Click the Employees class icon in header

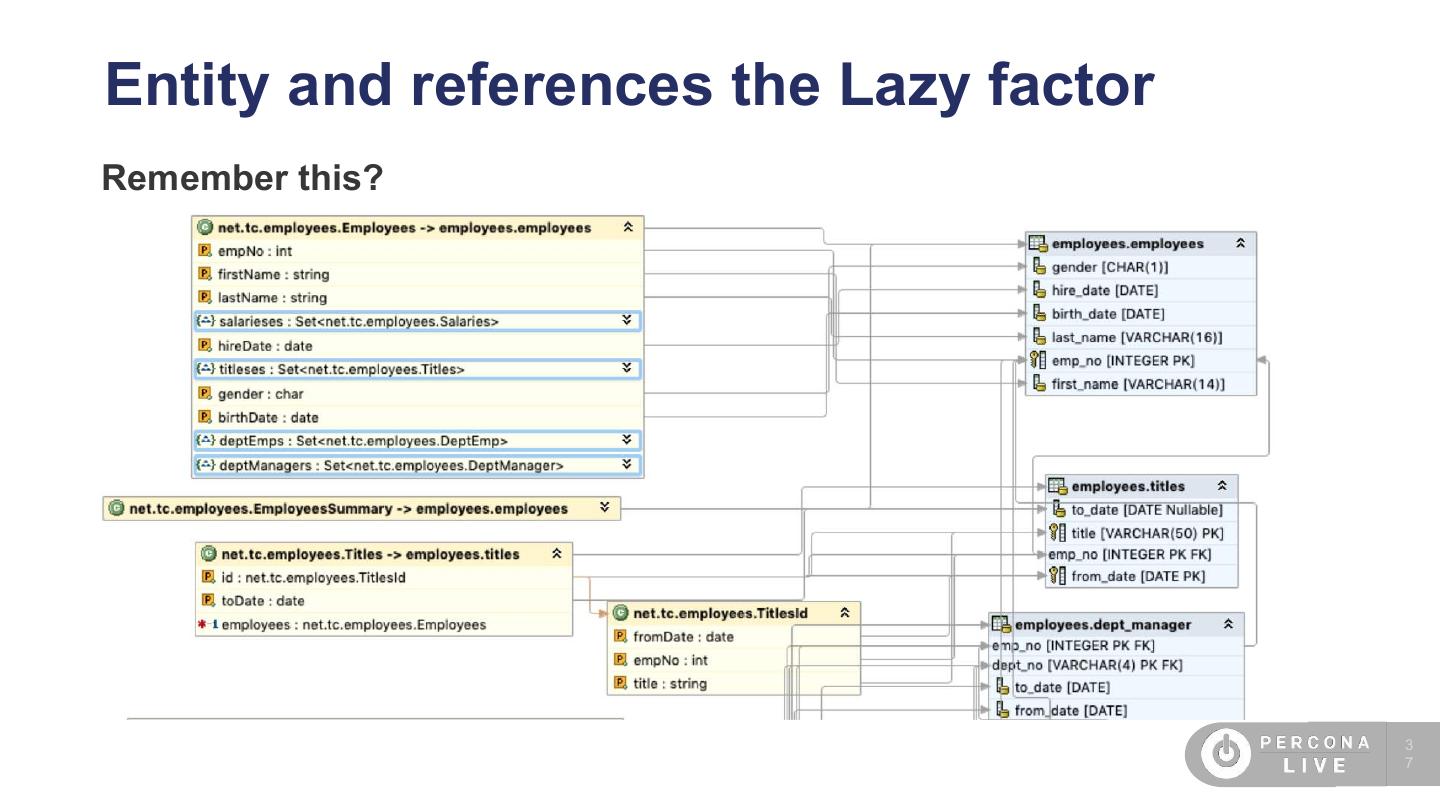pos(205,228)
